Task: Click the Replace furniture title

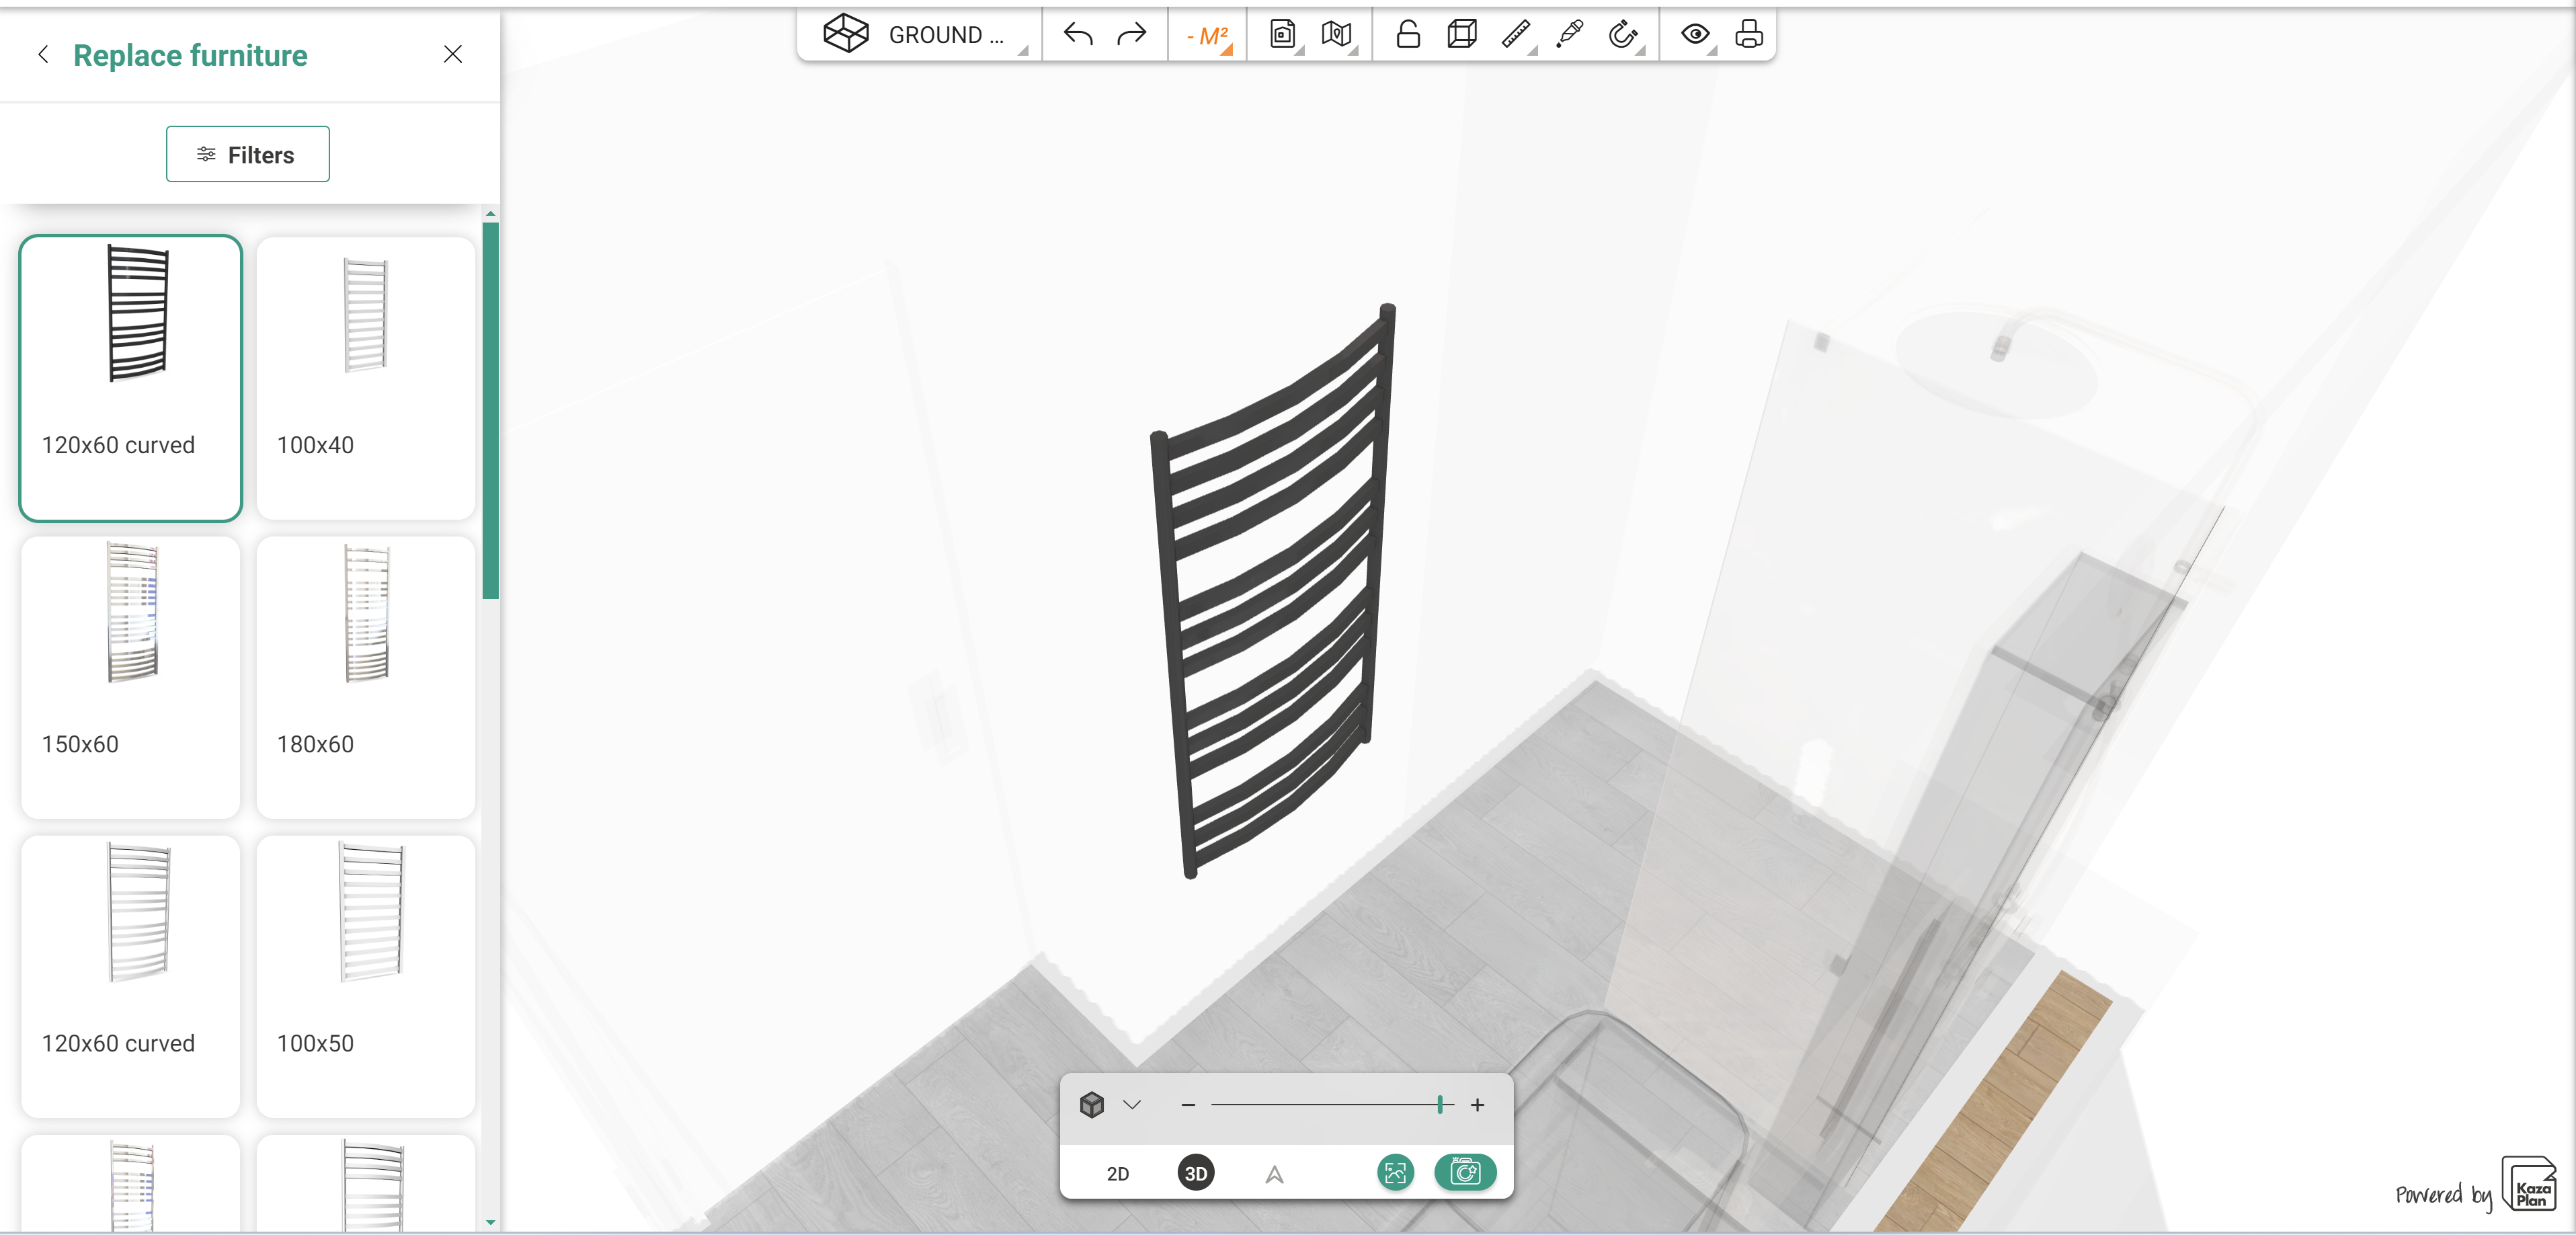Action: (x=190, y=55)
